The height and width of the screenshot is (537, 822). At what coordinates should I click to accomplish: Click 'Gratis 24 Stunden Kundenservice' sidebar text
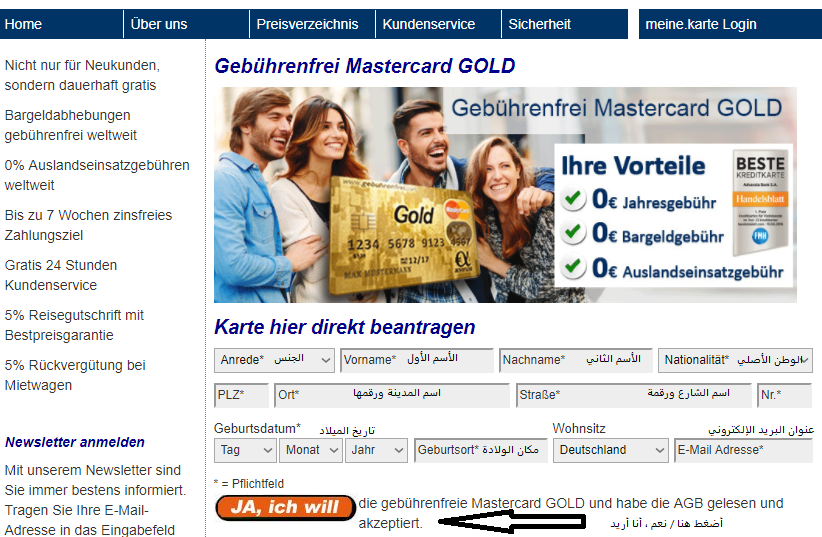pyautogui.click(x=61, y=275)
